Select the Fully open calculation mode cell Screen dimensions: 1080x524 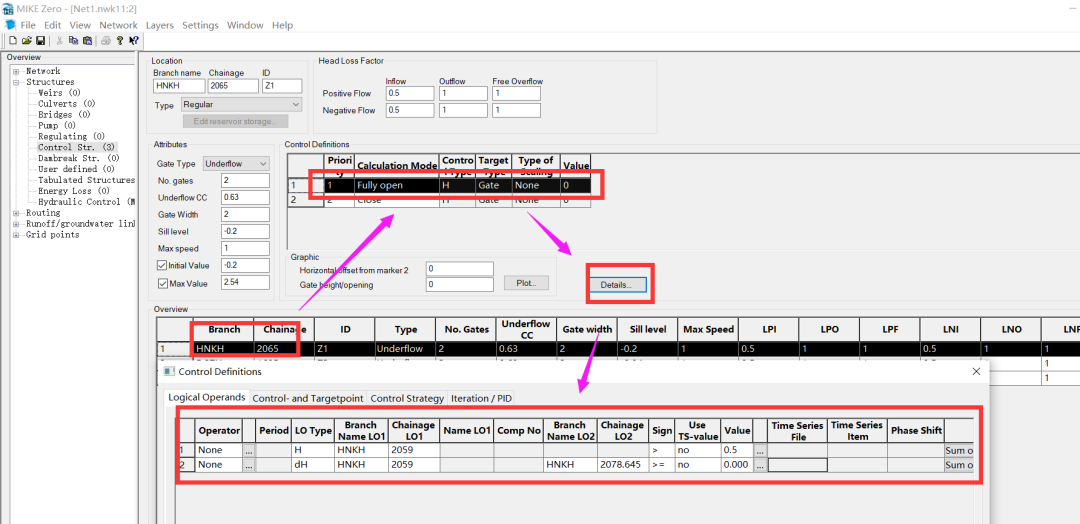point(397,185)
